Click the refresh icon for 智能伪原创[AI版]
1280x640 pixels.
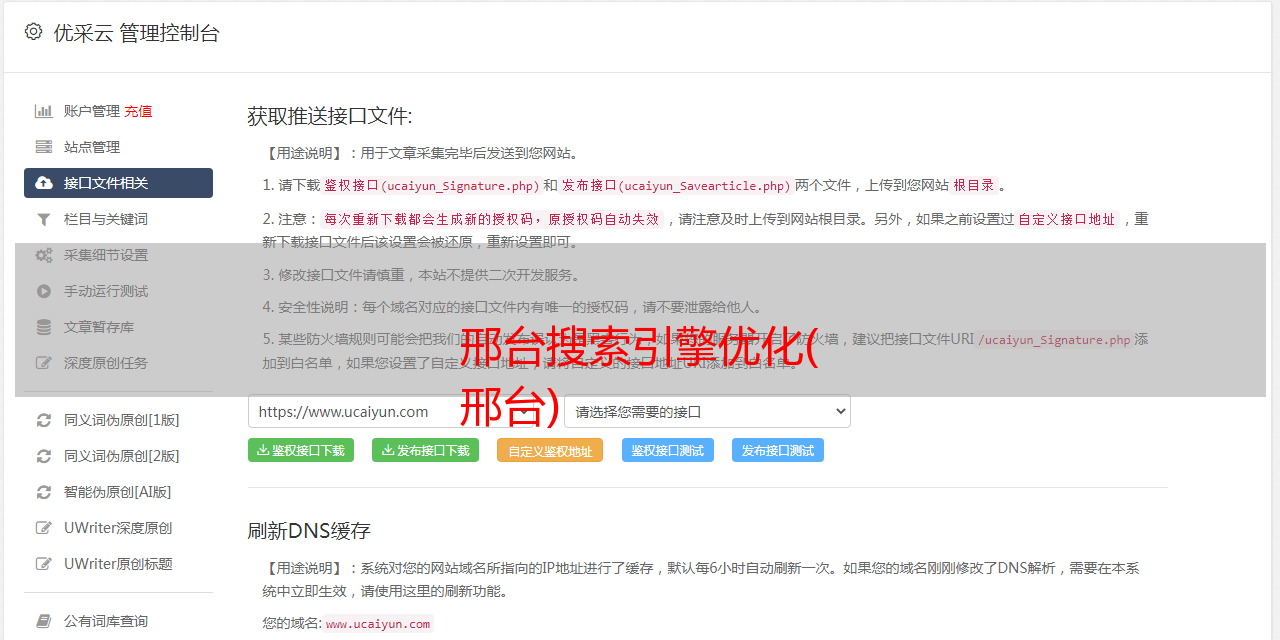pos(44,492)
